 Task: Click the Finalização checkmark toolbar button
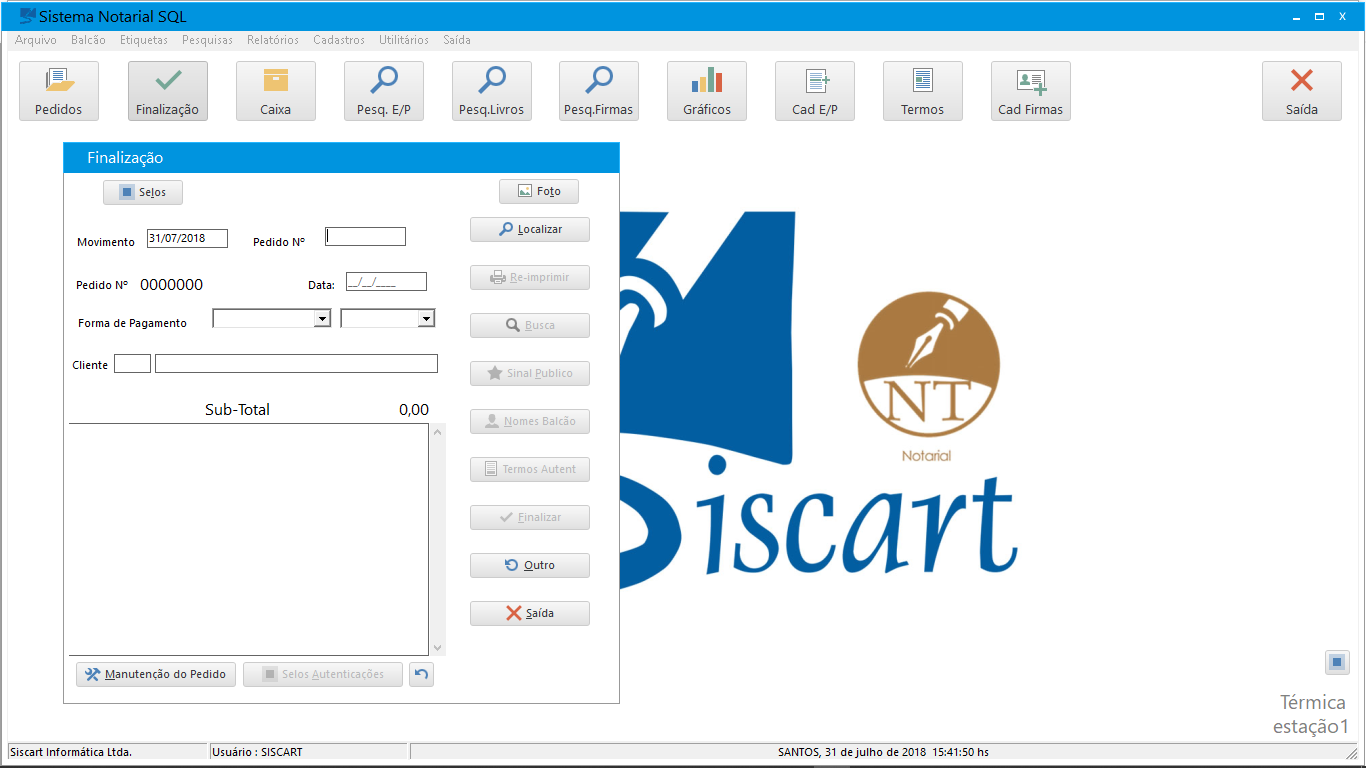[x=167, y=91]
